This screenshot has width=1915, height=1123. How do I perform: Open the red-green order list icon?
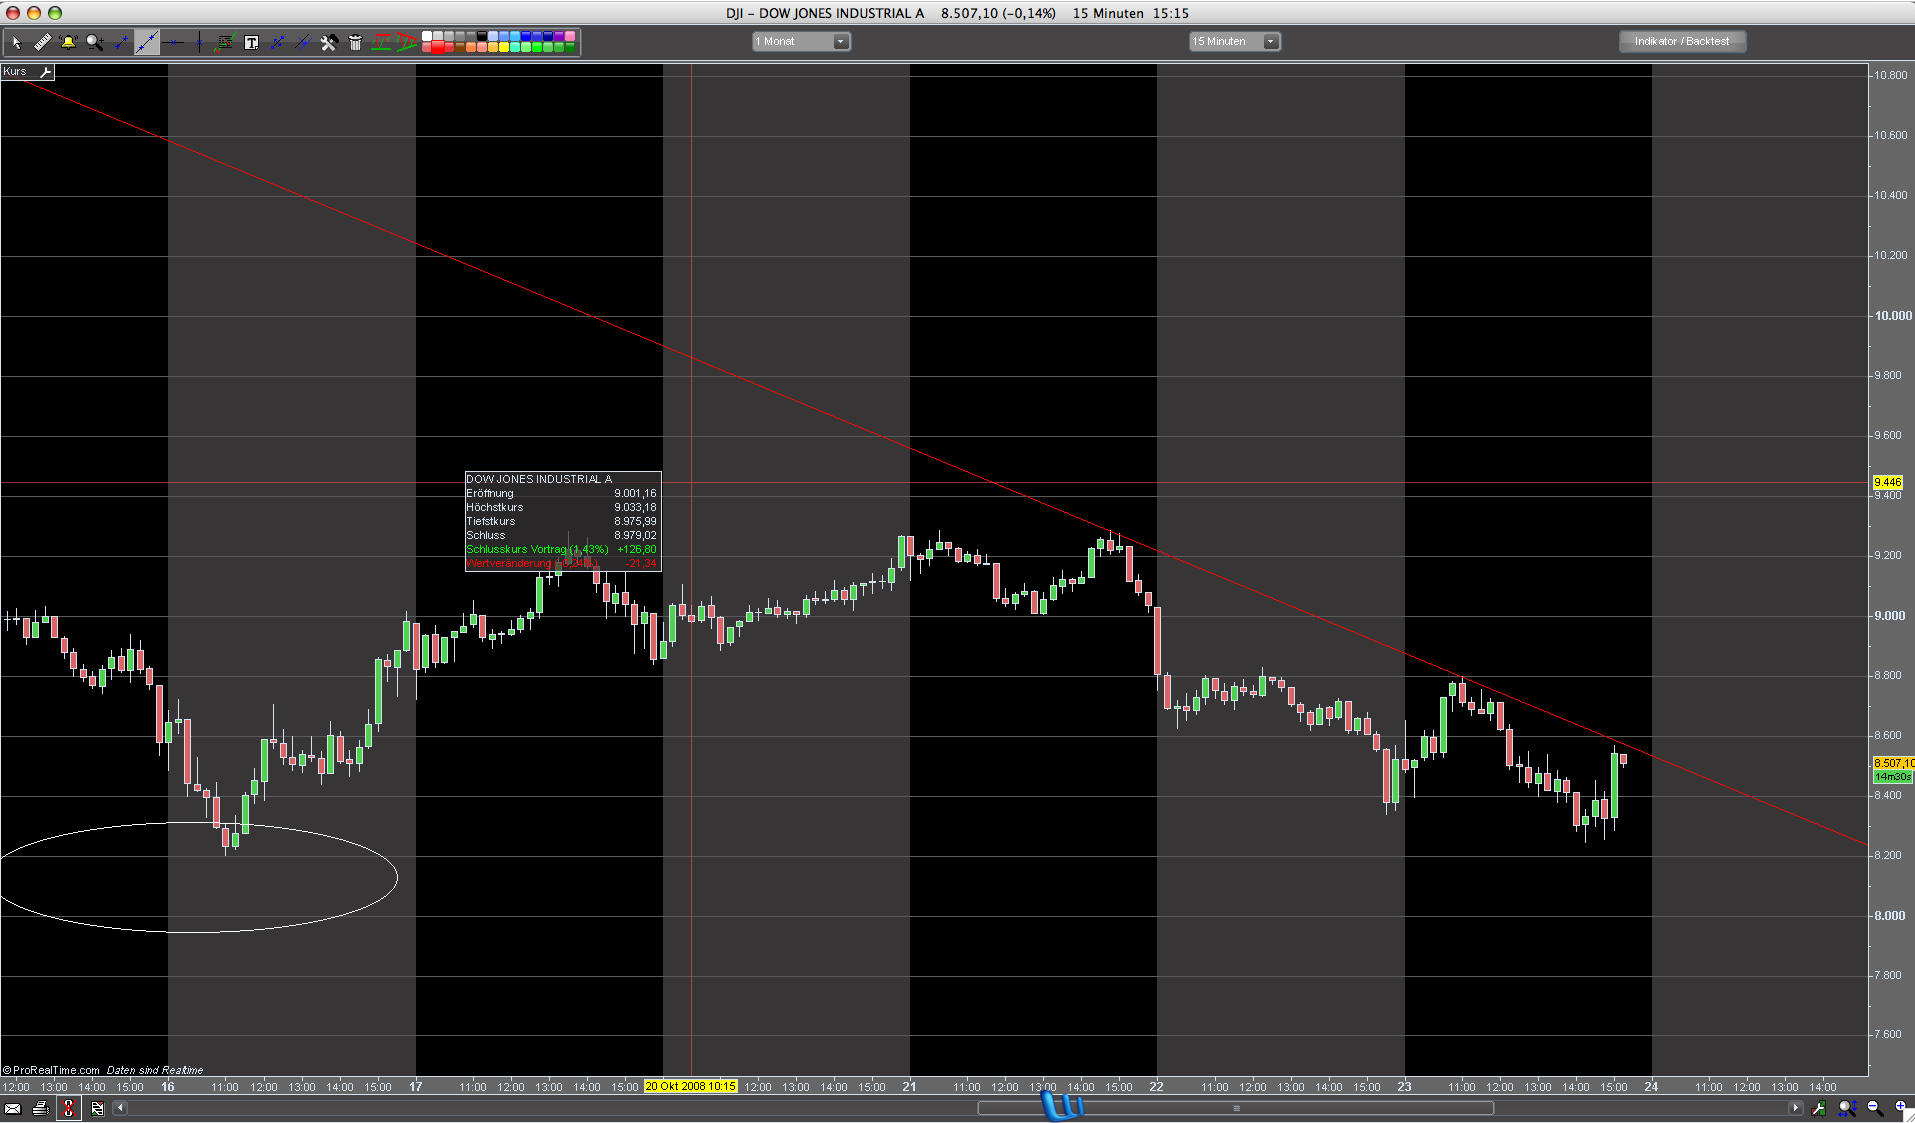pos(97,1108)
